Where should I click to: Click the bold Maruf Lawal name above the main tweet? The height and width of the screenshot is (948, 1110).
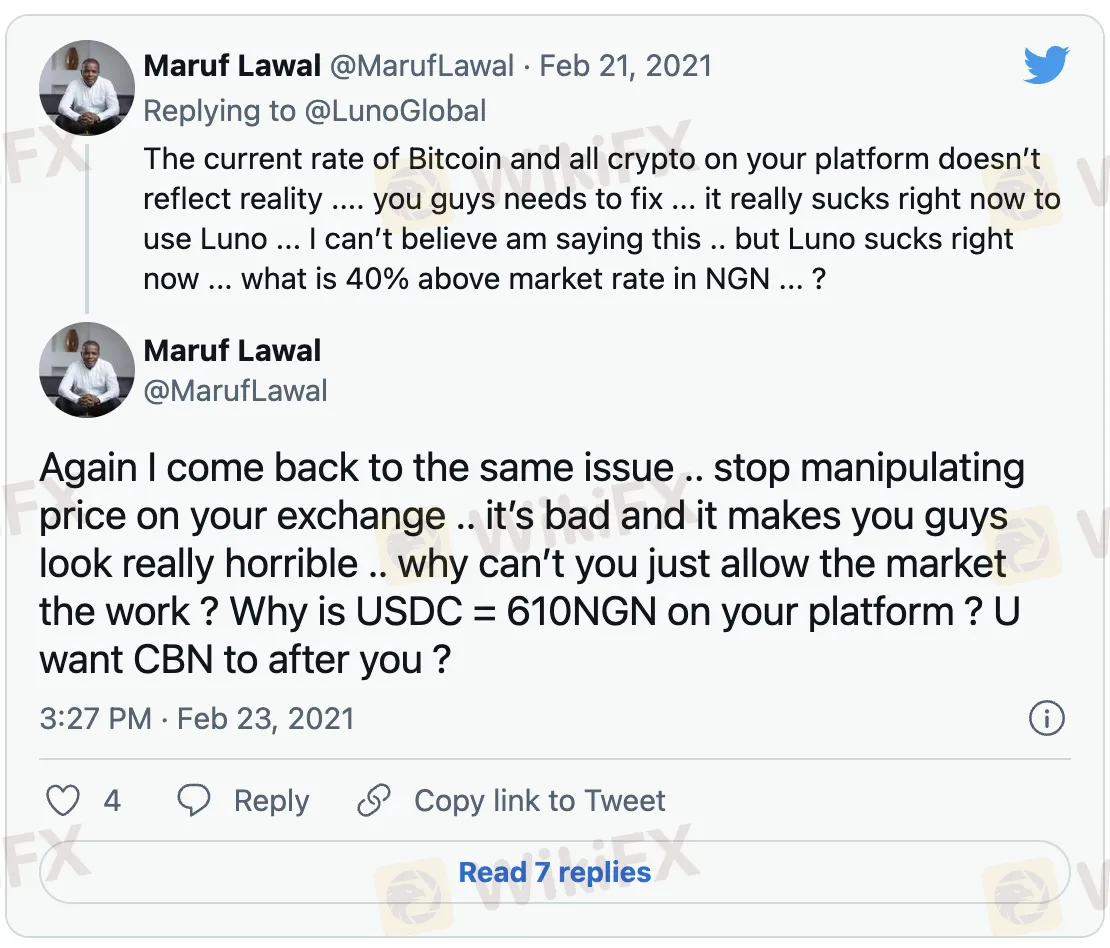pyautogui.click(x=232, y=350)
